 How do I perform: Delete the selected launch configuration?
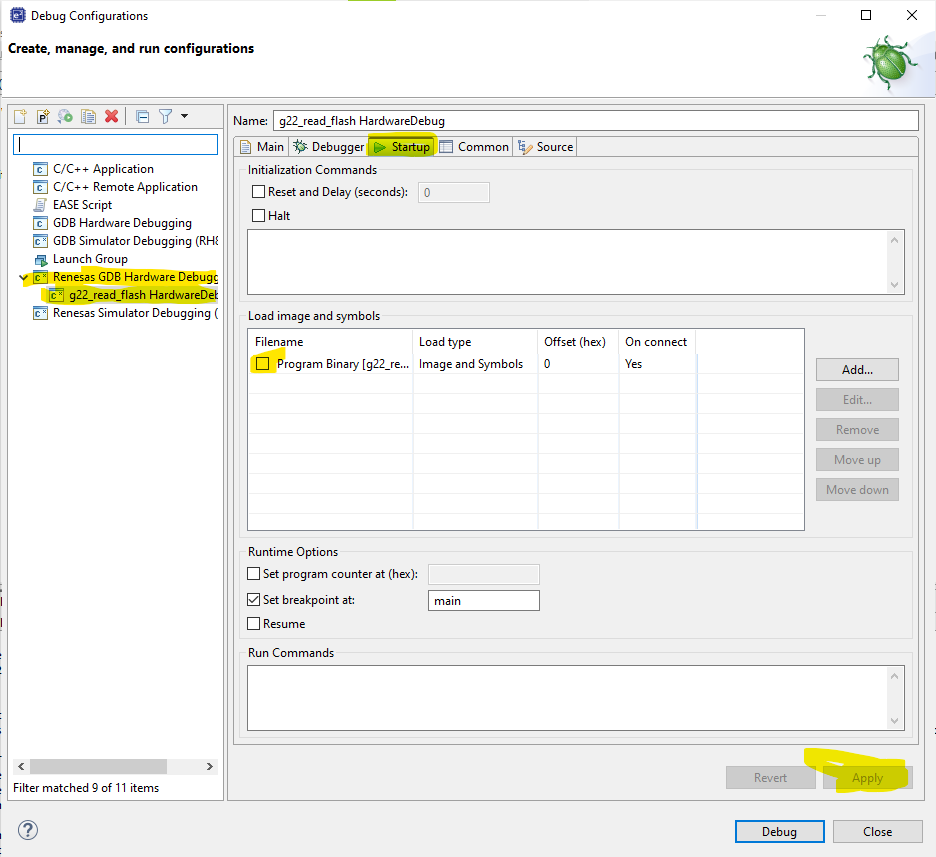click(x=111, y=116)
